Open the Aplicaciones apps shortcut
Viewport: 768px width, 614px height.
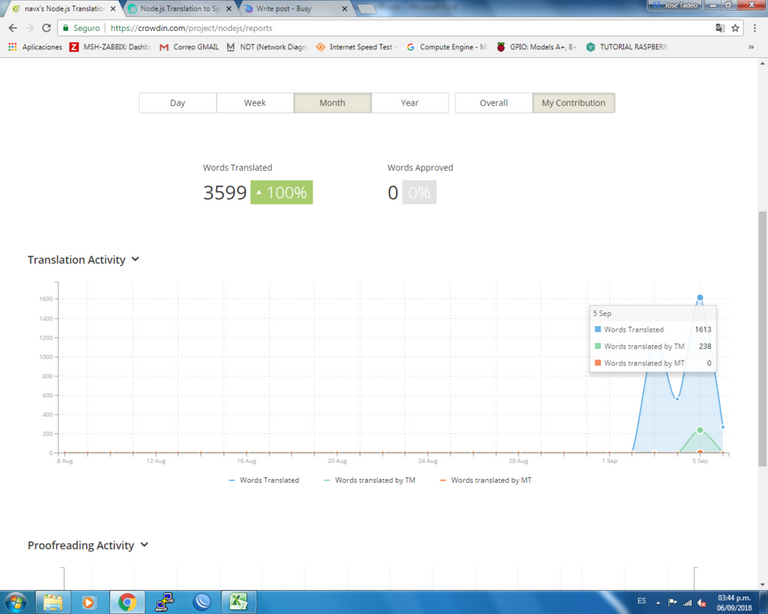tap(35, 47)
